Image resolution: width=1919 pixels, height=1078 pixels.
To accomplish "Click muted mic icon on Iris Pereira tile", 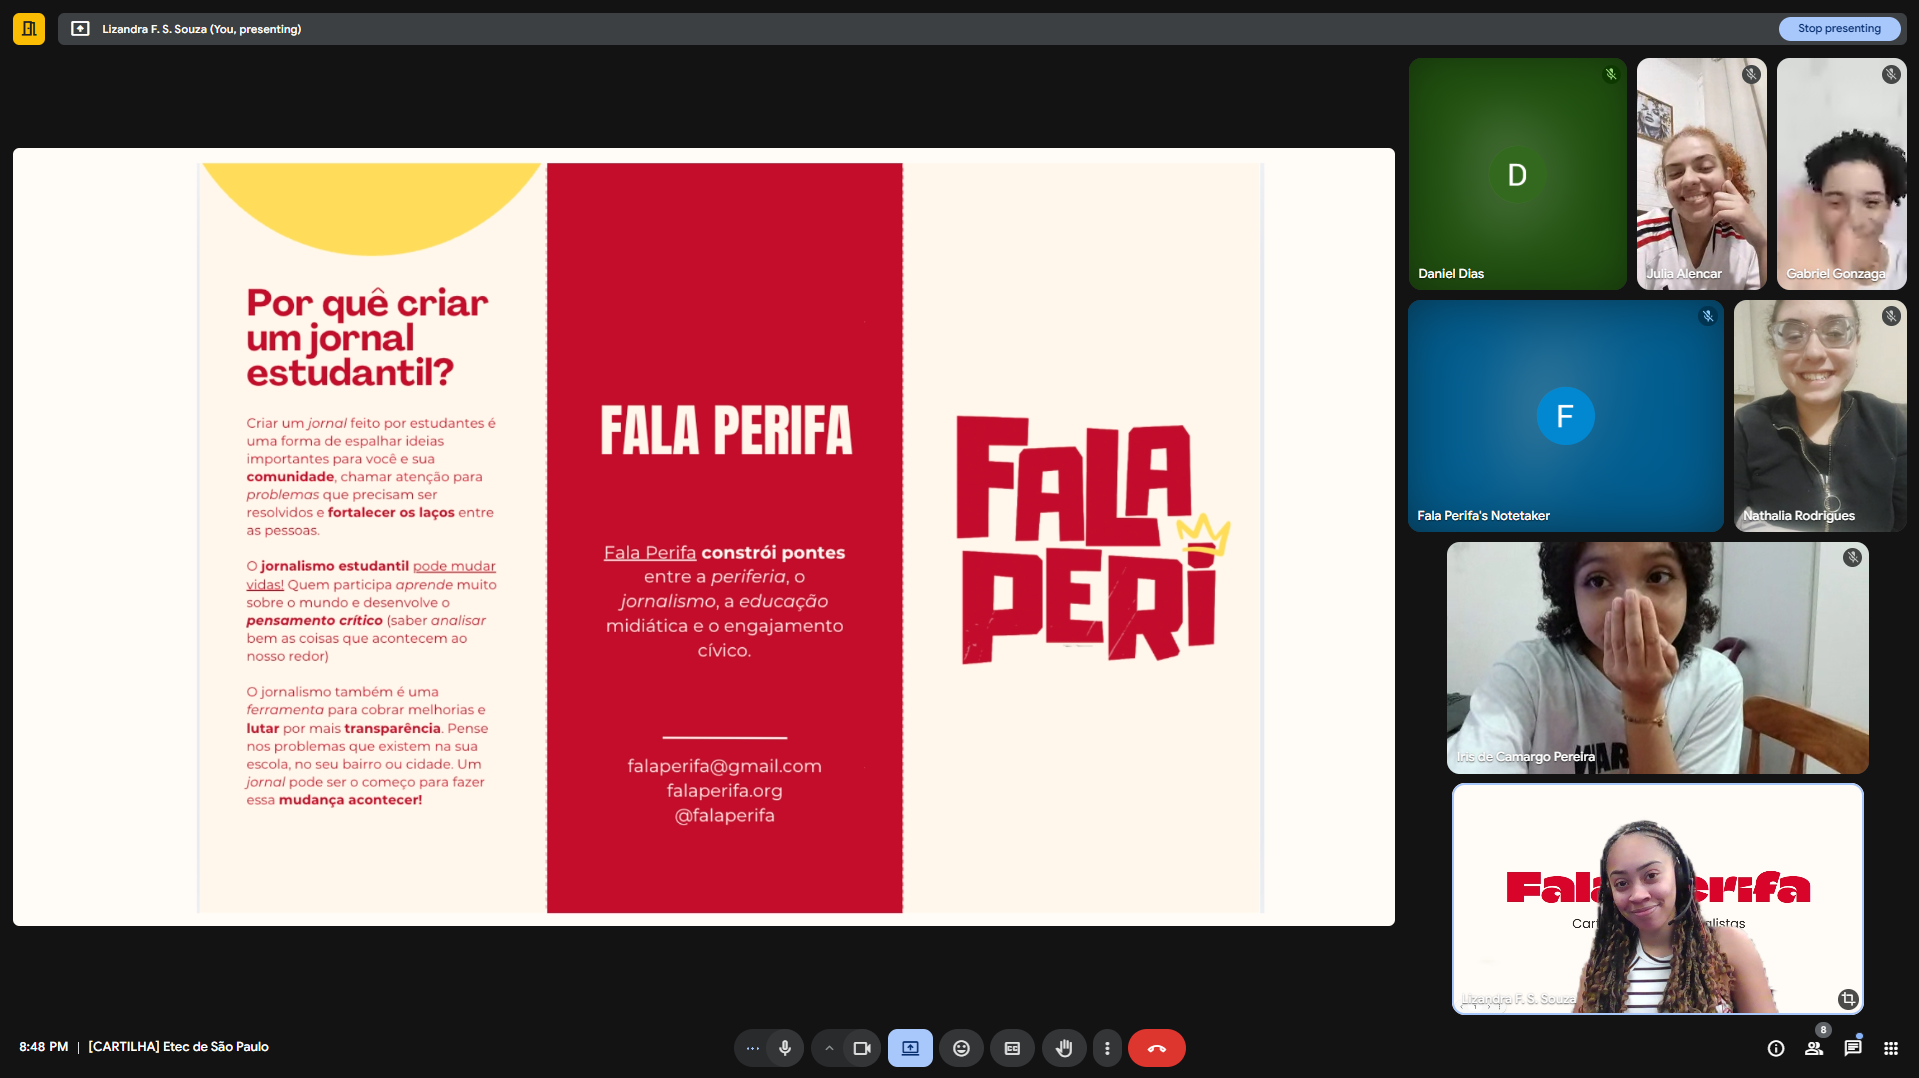I will click(x=1852, y=558).
